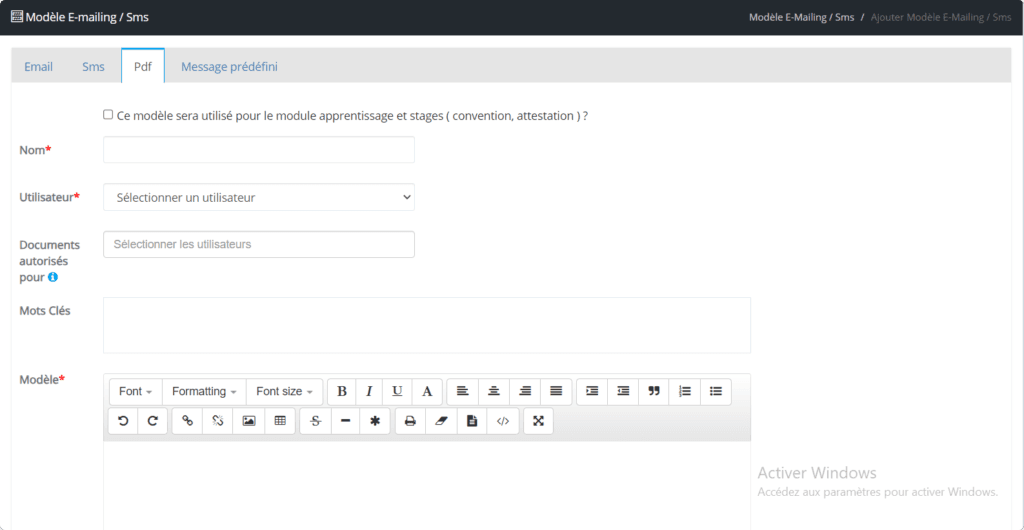Insert a bulleted list
Image resolution: width=1024 pixels, height=530 pixels.
click(x=716, y=392)
